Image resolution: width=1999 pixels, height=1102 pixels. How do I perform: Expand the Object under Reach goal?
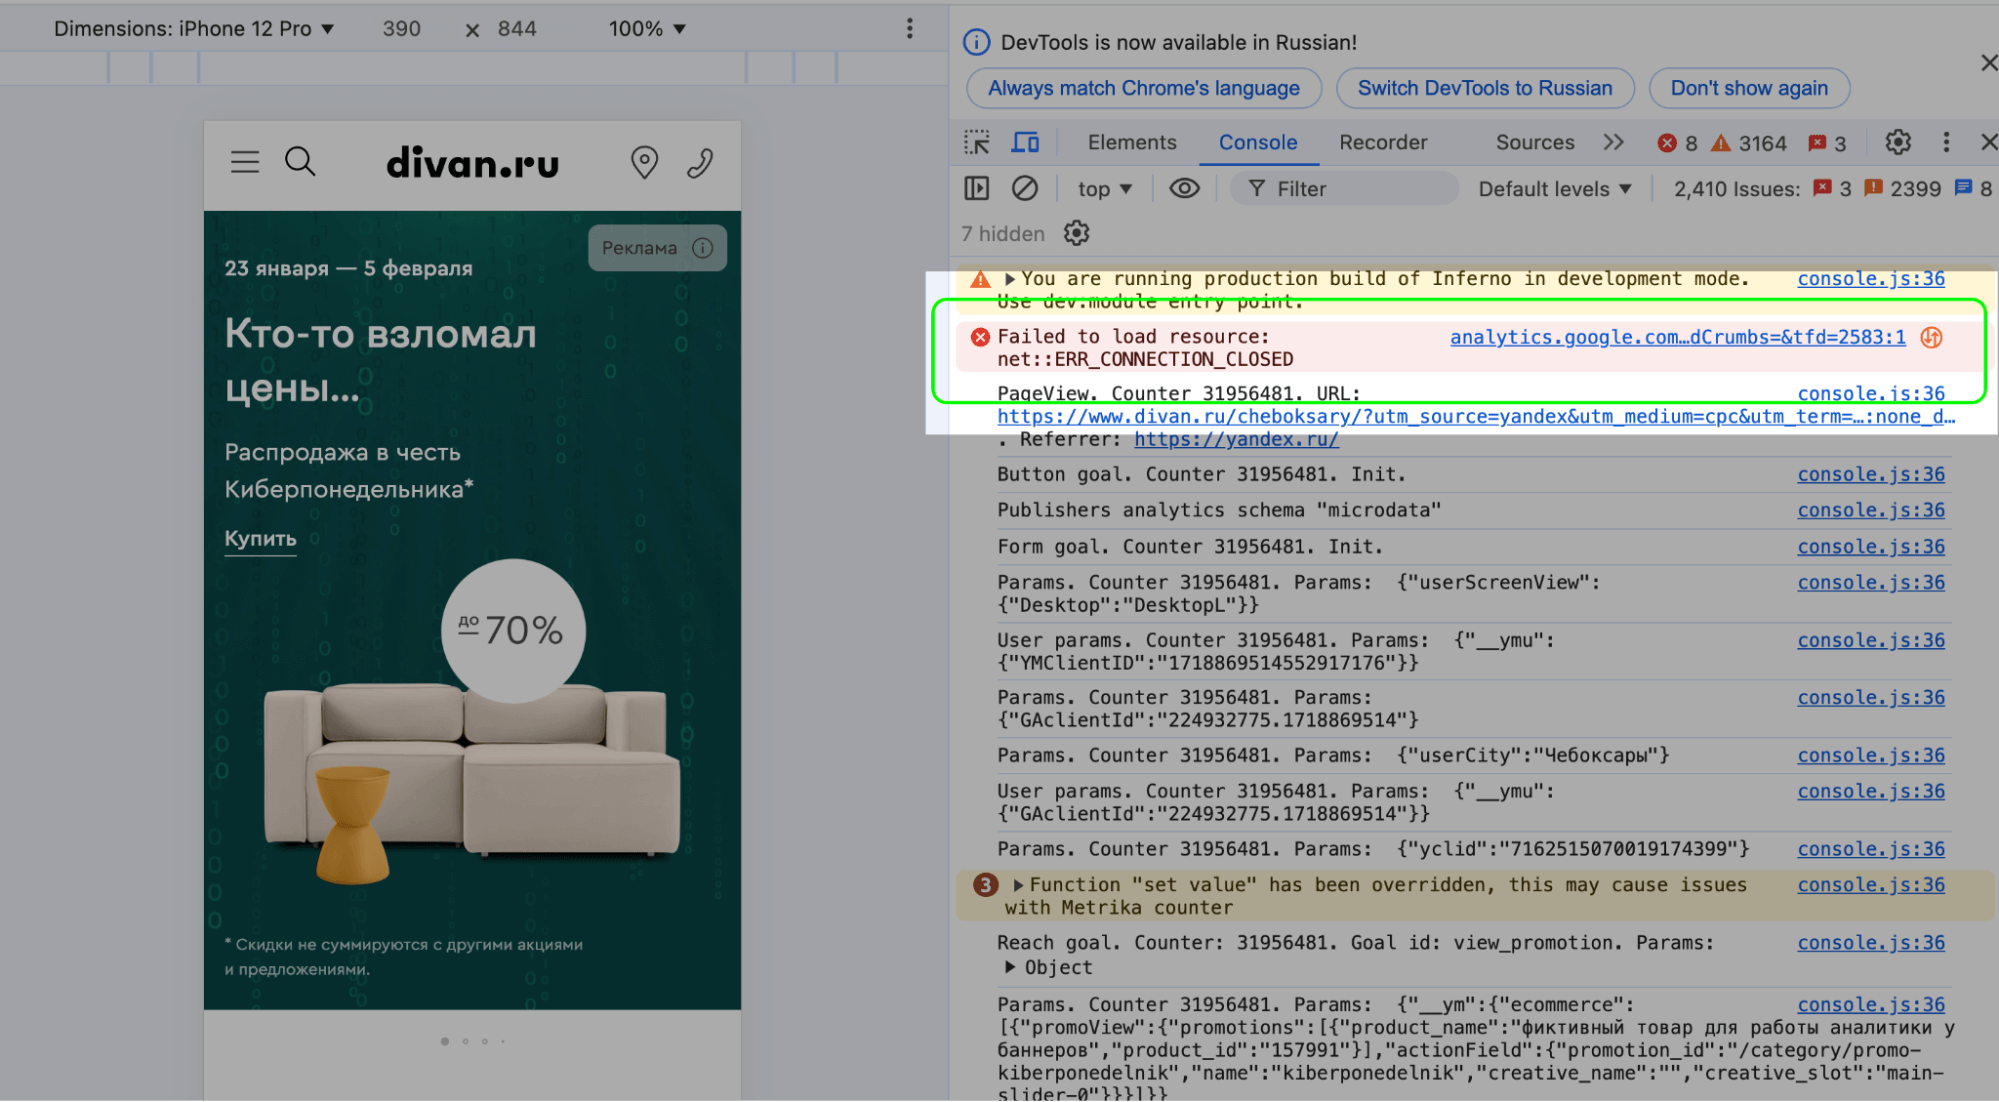click(1010, 967)
